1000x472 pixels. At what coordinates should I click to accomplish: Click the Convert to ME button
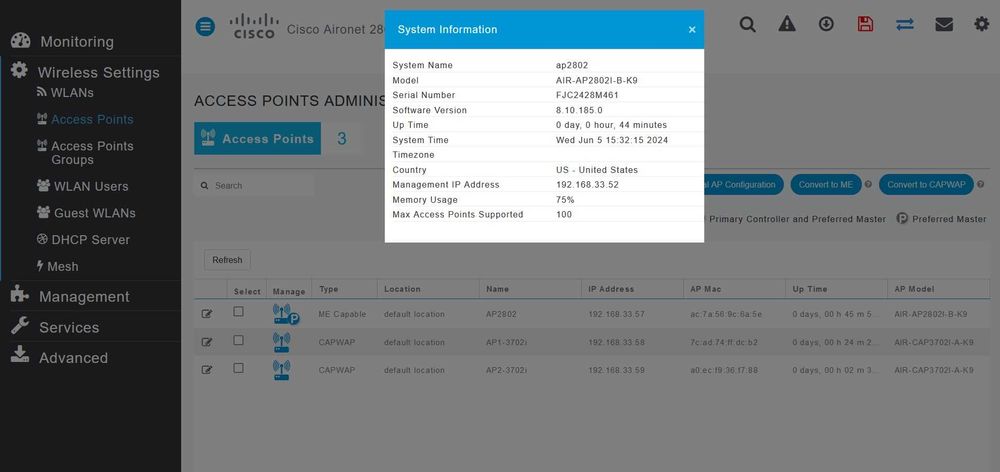(x=826, y=185)
